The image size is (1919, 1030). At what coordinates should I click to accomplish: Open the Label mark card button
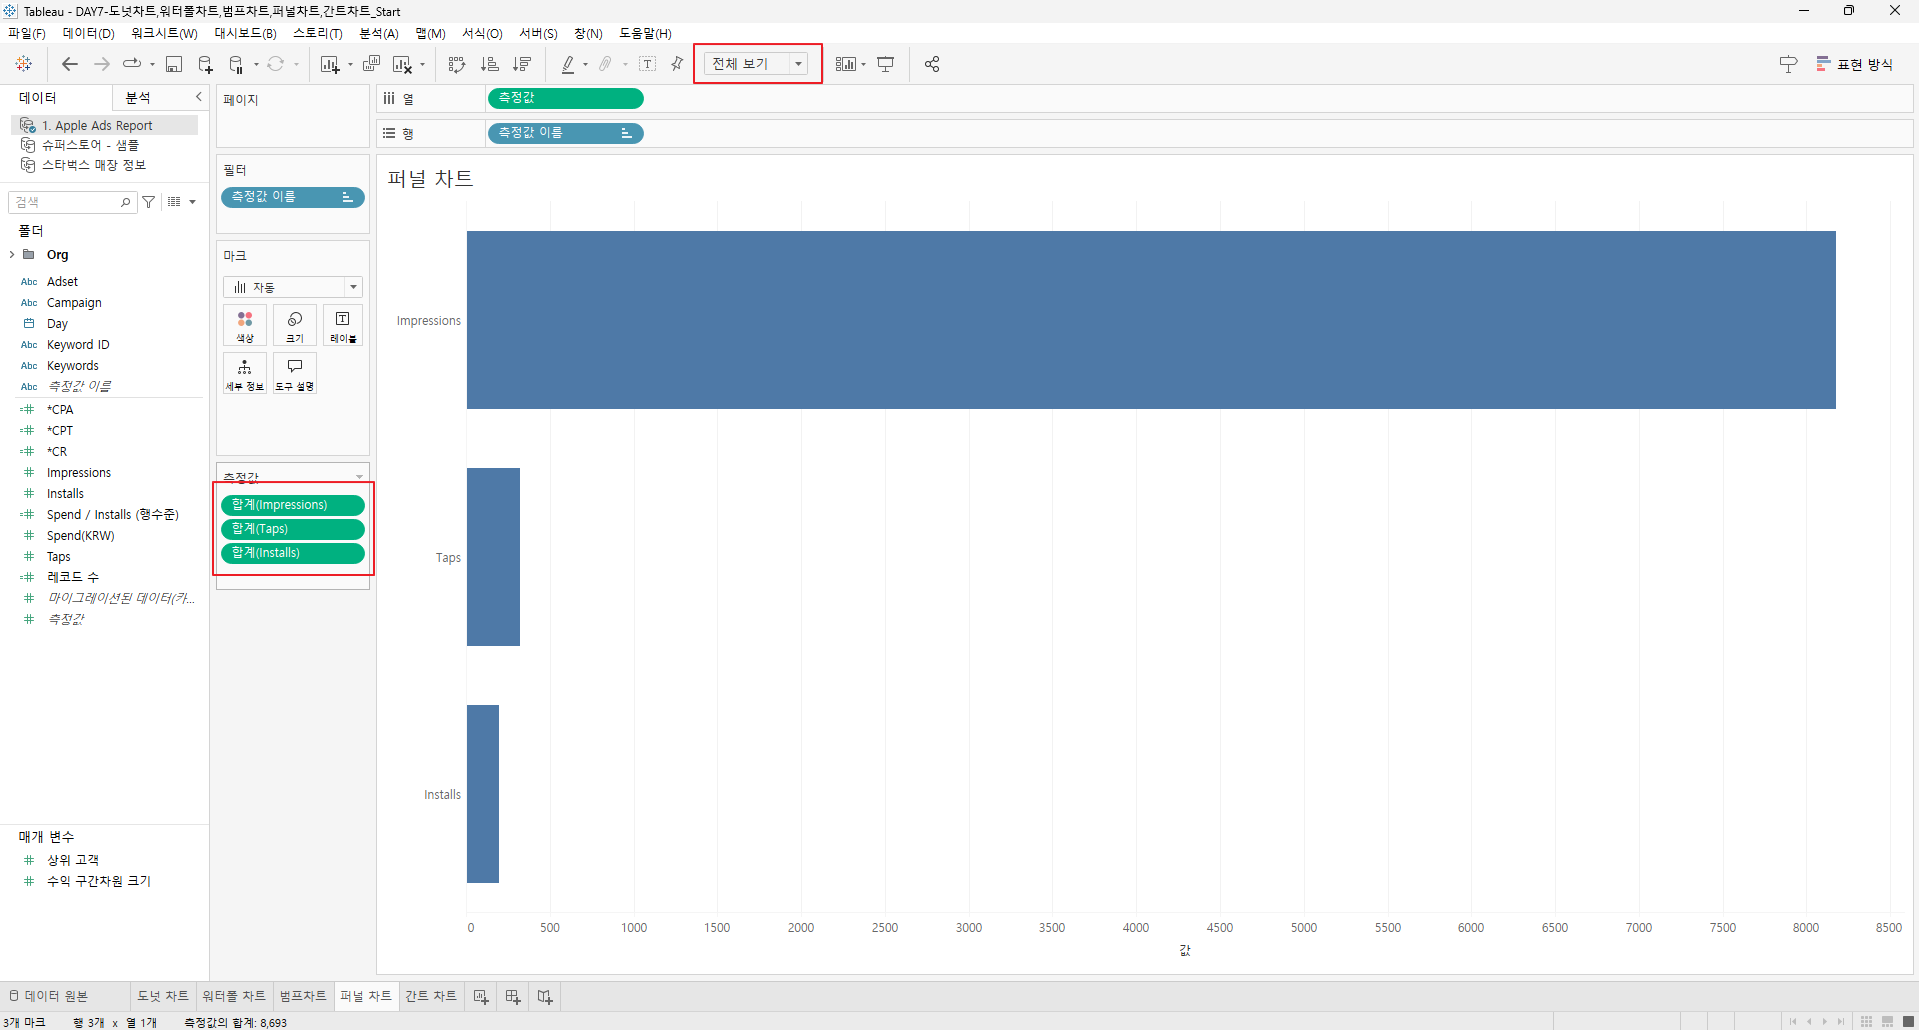[343, 326]
